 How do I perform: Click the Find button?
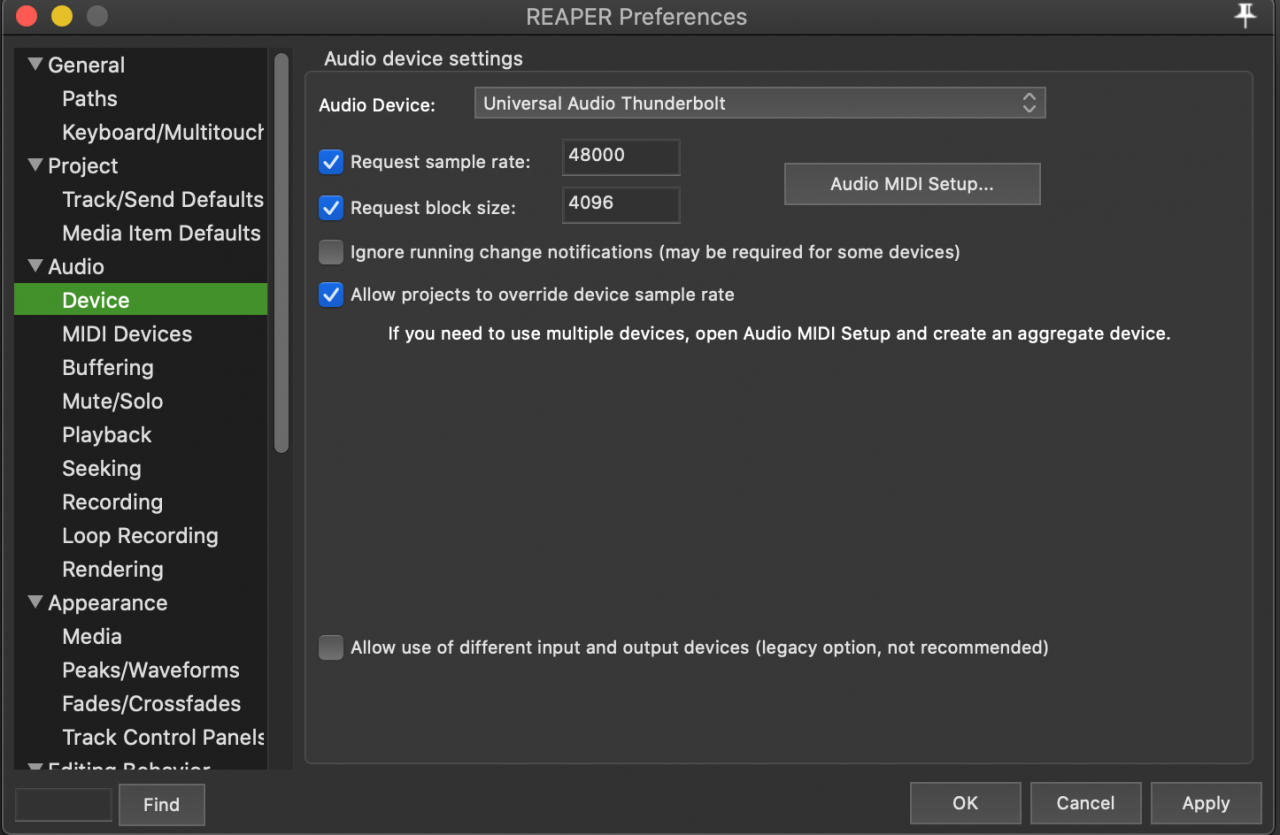pyautogui.click(x=161, y=804)
